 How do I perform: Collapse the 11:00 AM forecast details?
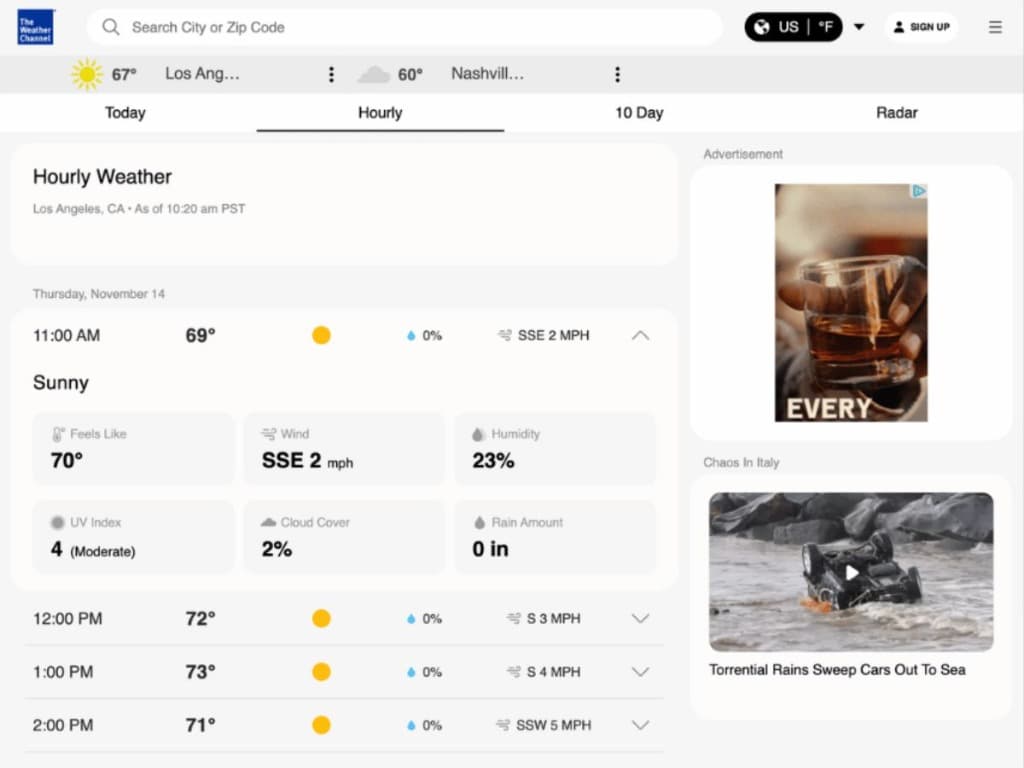(x=640, y=335)
